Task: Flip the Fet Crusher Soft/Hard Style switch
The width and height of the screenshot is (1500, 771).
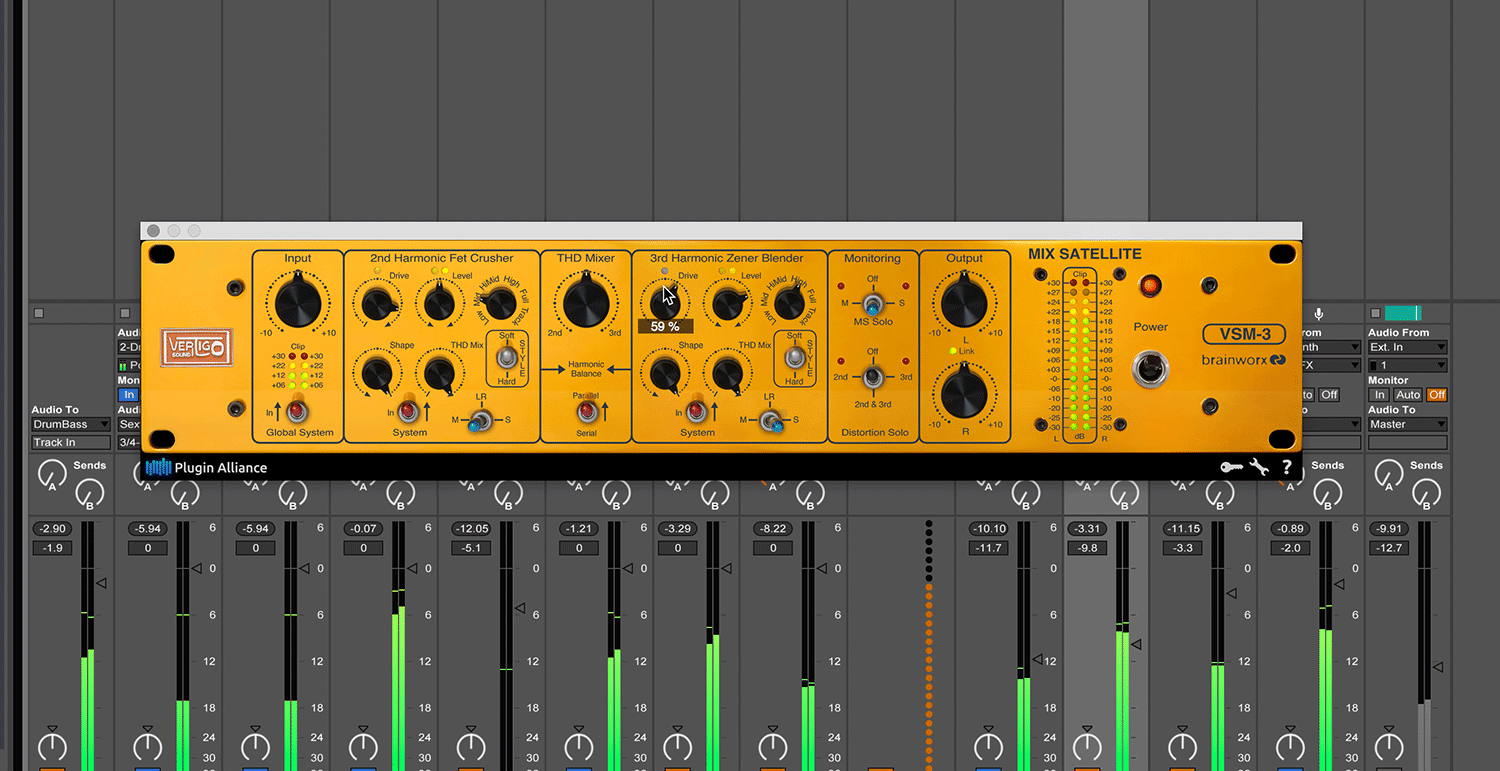Action: (507, 357)
